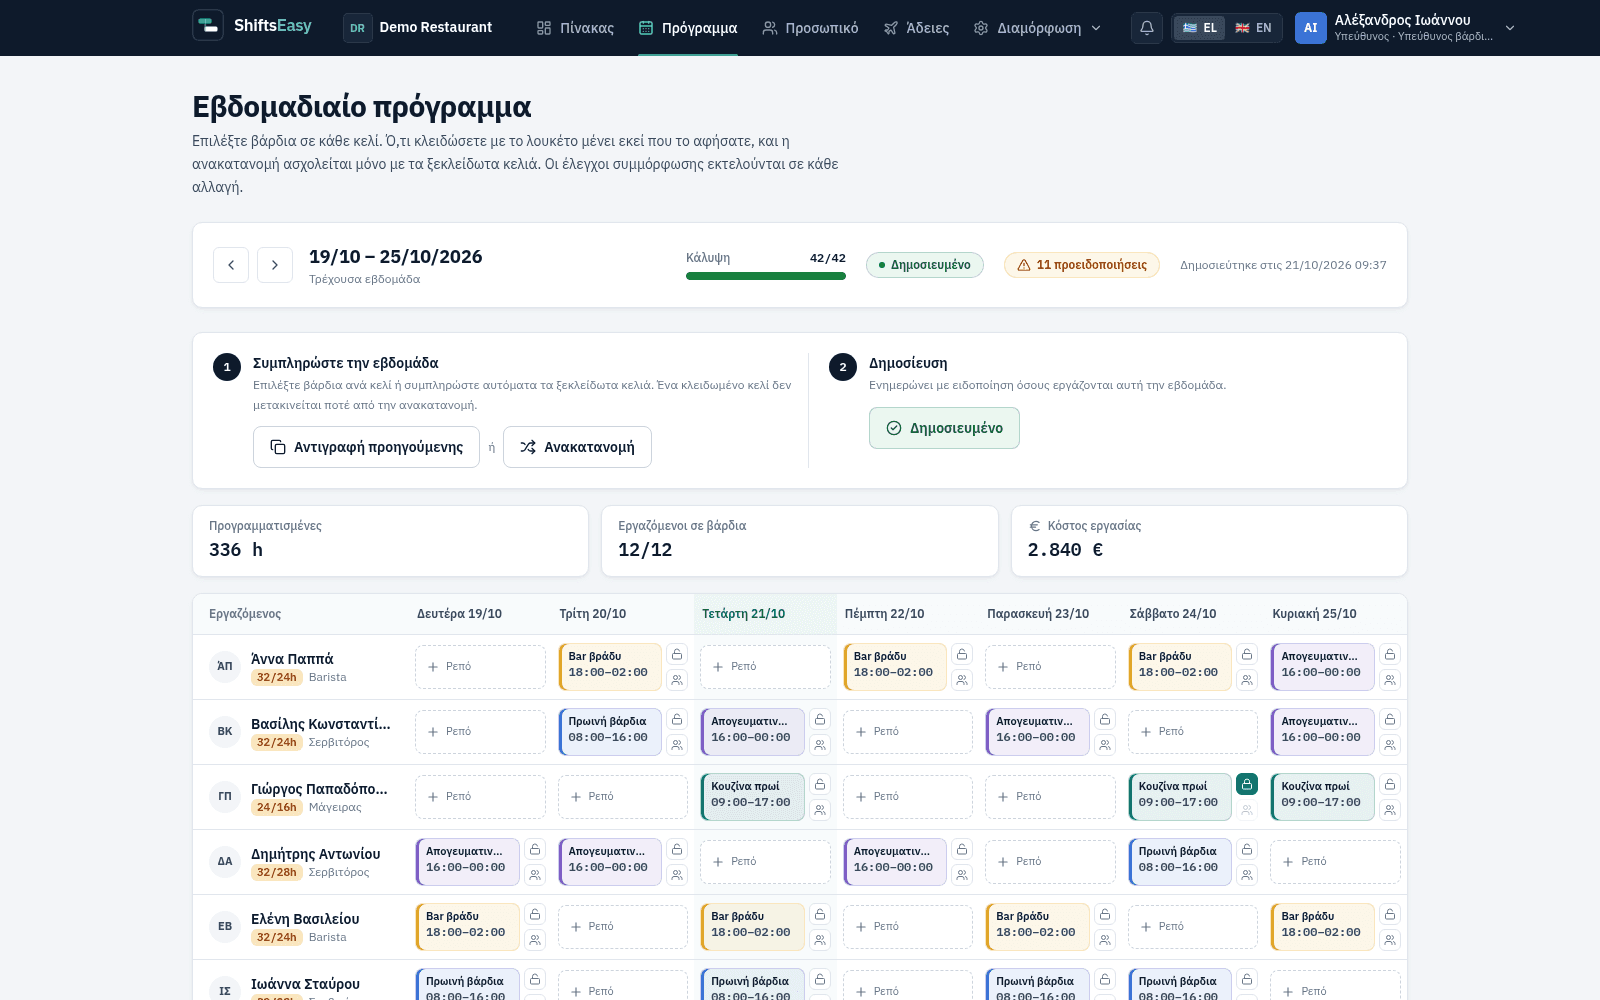Viewport: 1600px width, 1000px height.
Task: Click people icon on Δημήτρης's Thursday shift
Action: pyautogui.click(x=962, y=875)
